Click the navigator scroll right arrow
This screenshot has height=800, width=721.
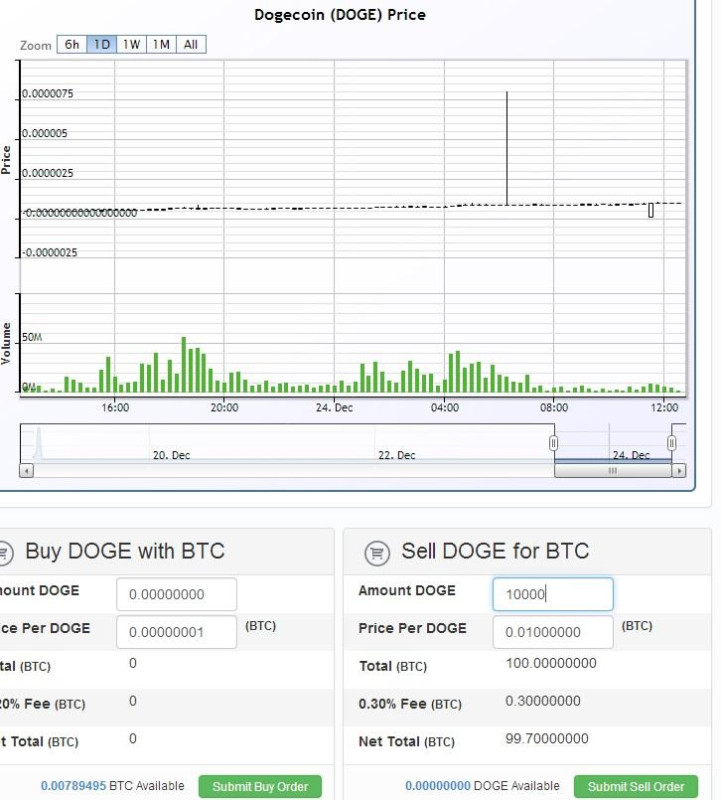679,470
